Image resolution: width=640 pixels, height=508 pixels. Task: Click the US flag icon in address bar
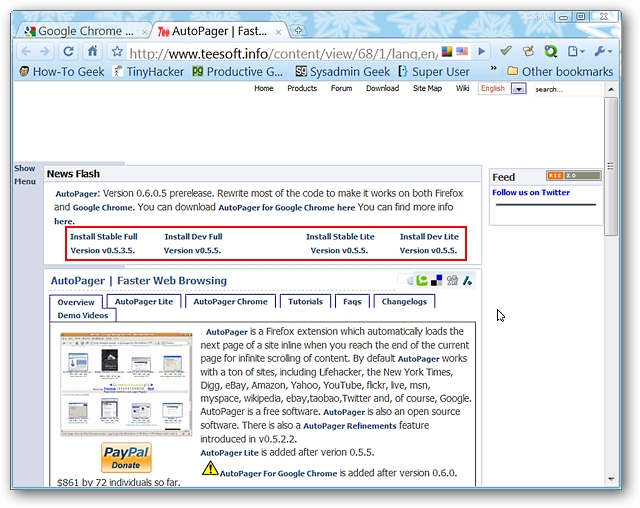[x=462, y=51]
